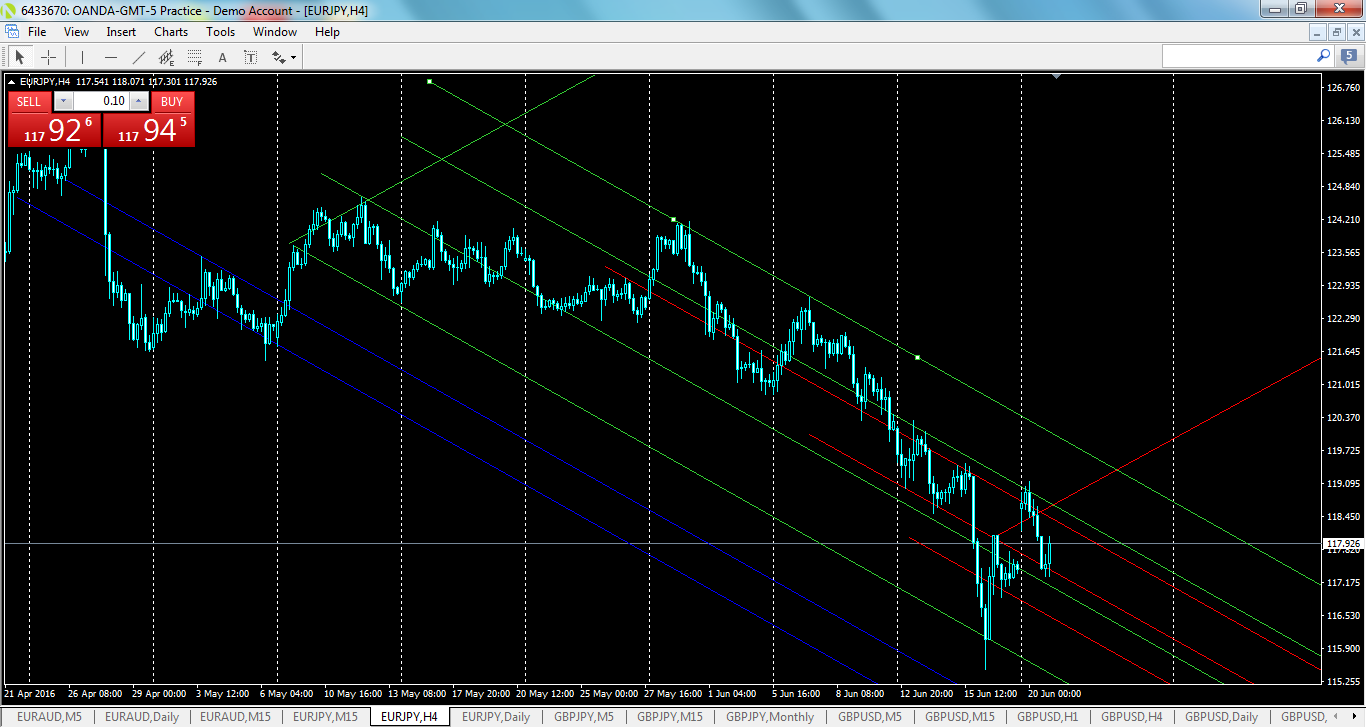Select the Crosshair tool
1366x728 pixels.
(47, 57)
